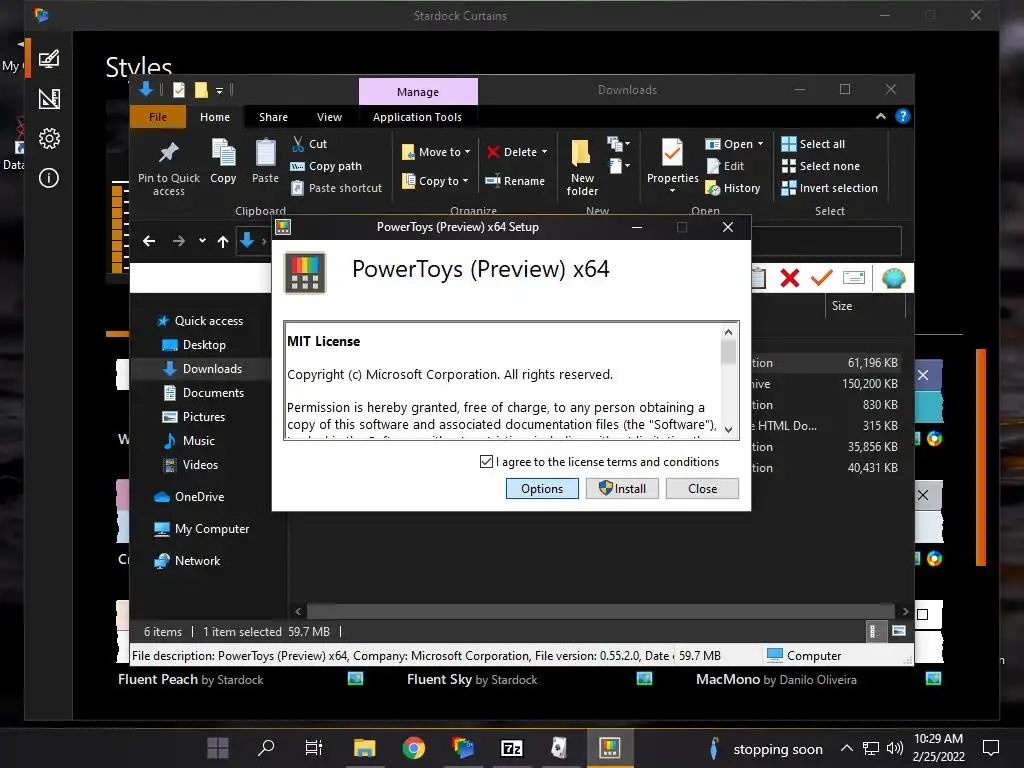Click the taskbar clock showing 10:29 AM
This screenshot has width=1024, height=768.
[x=938, y=748]
